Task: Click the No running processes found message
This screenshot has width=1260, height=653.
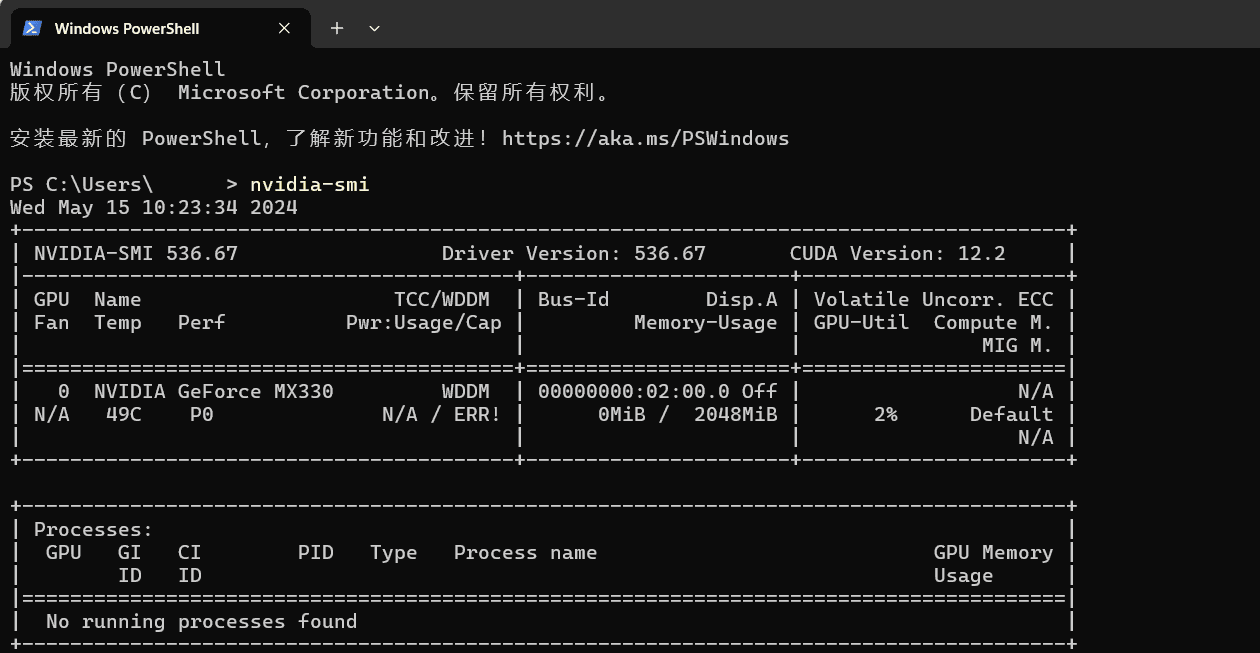Action: click(x=201, y=621)
